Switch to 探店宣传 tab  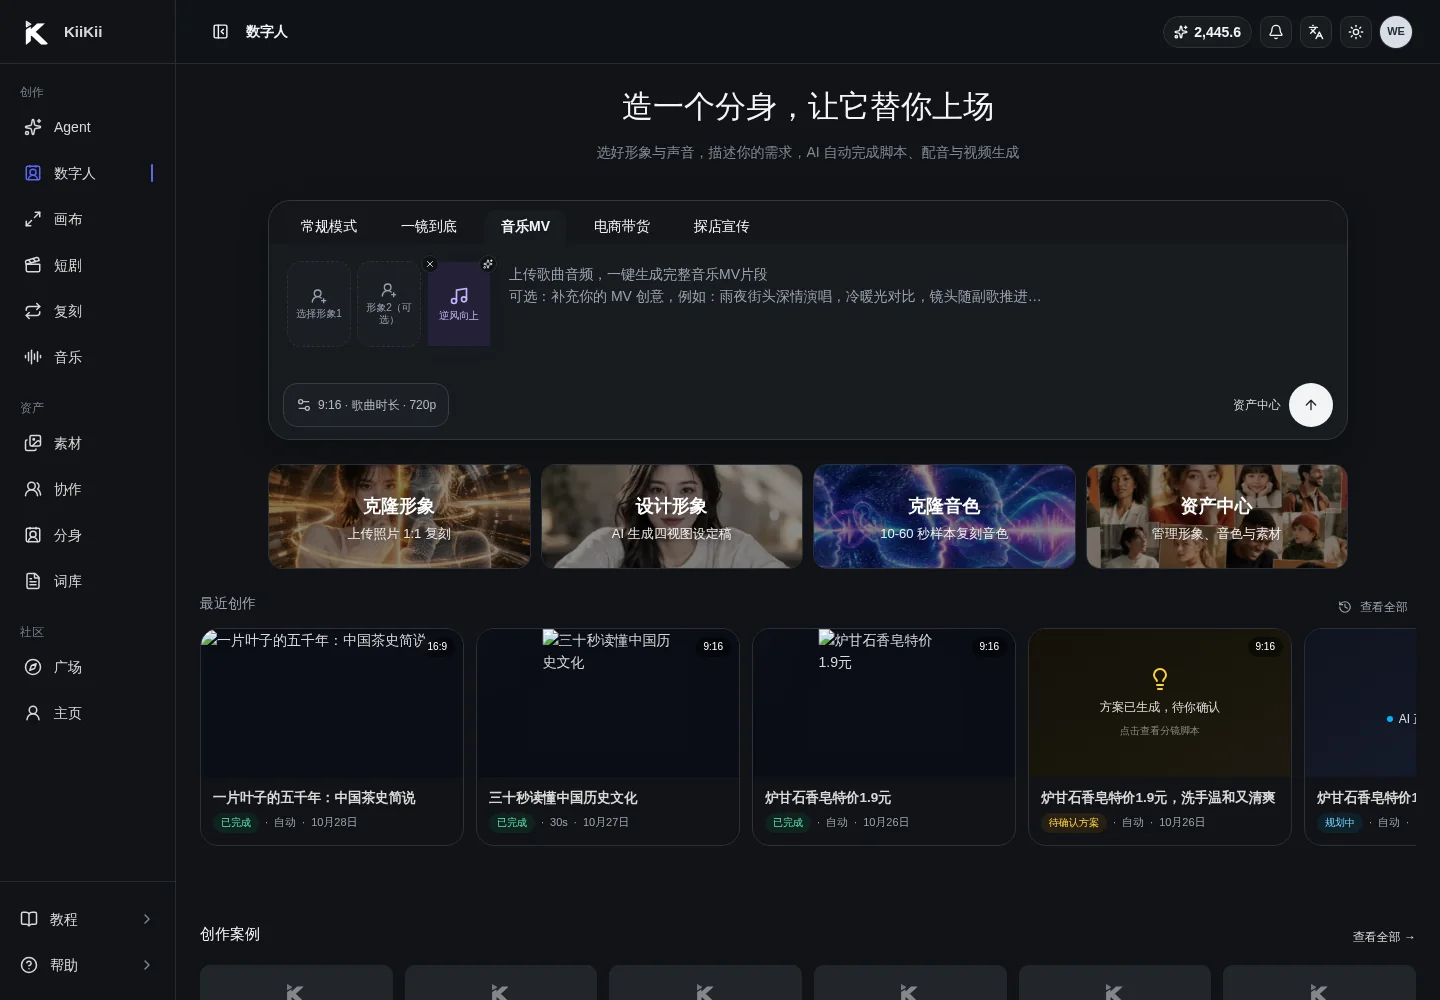(x=722, y=226)
